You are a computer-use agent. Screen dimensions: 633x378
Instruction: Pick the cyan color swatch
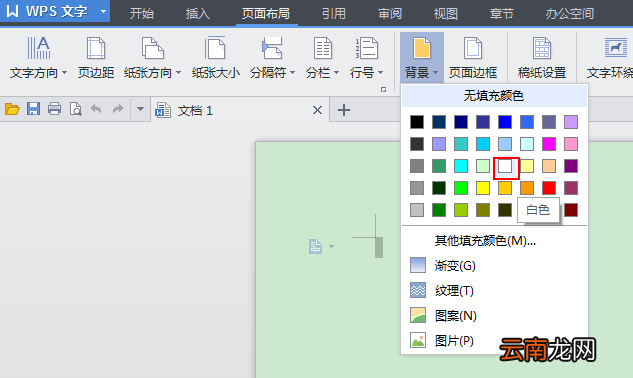coord(461,166)
